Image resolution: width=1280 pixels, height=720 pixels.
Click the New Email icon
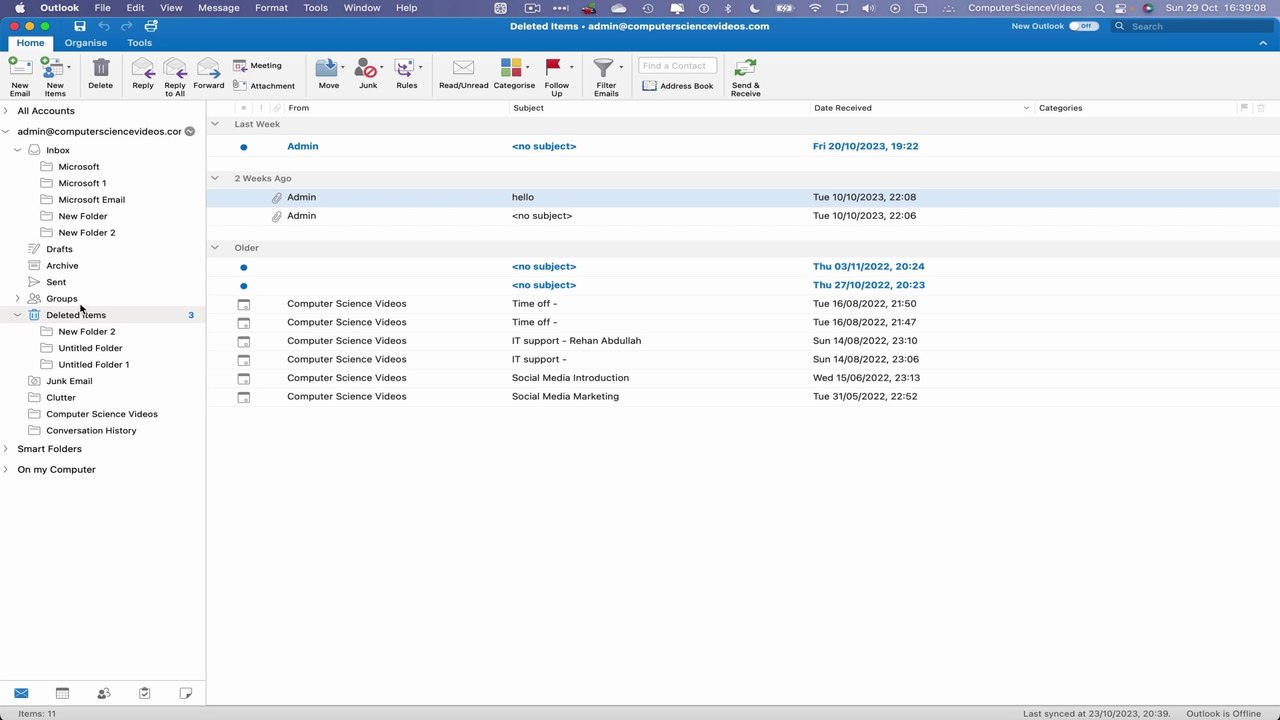tap(20, 69)
